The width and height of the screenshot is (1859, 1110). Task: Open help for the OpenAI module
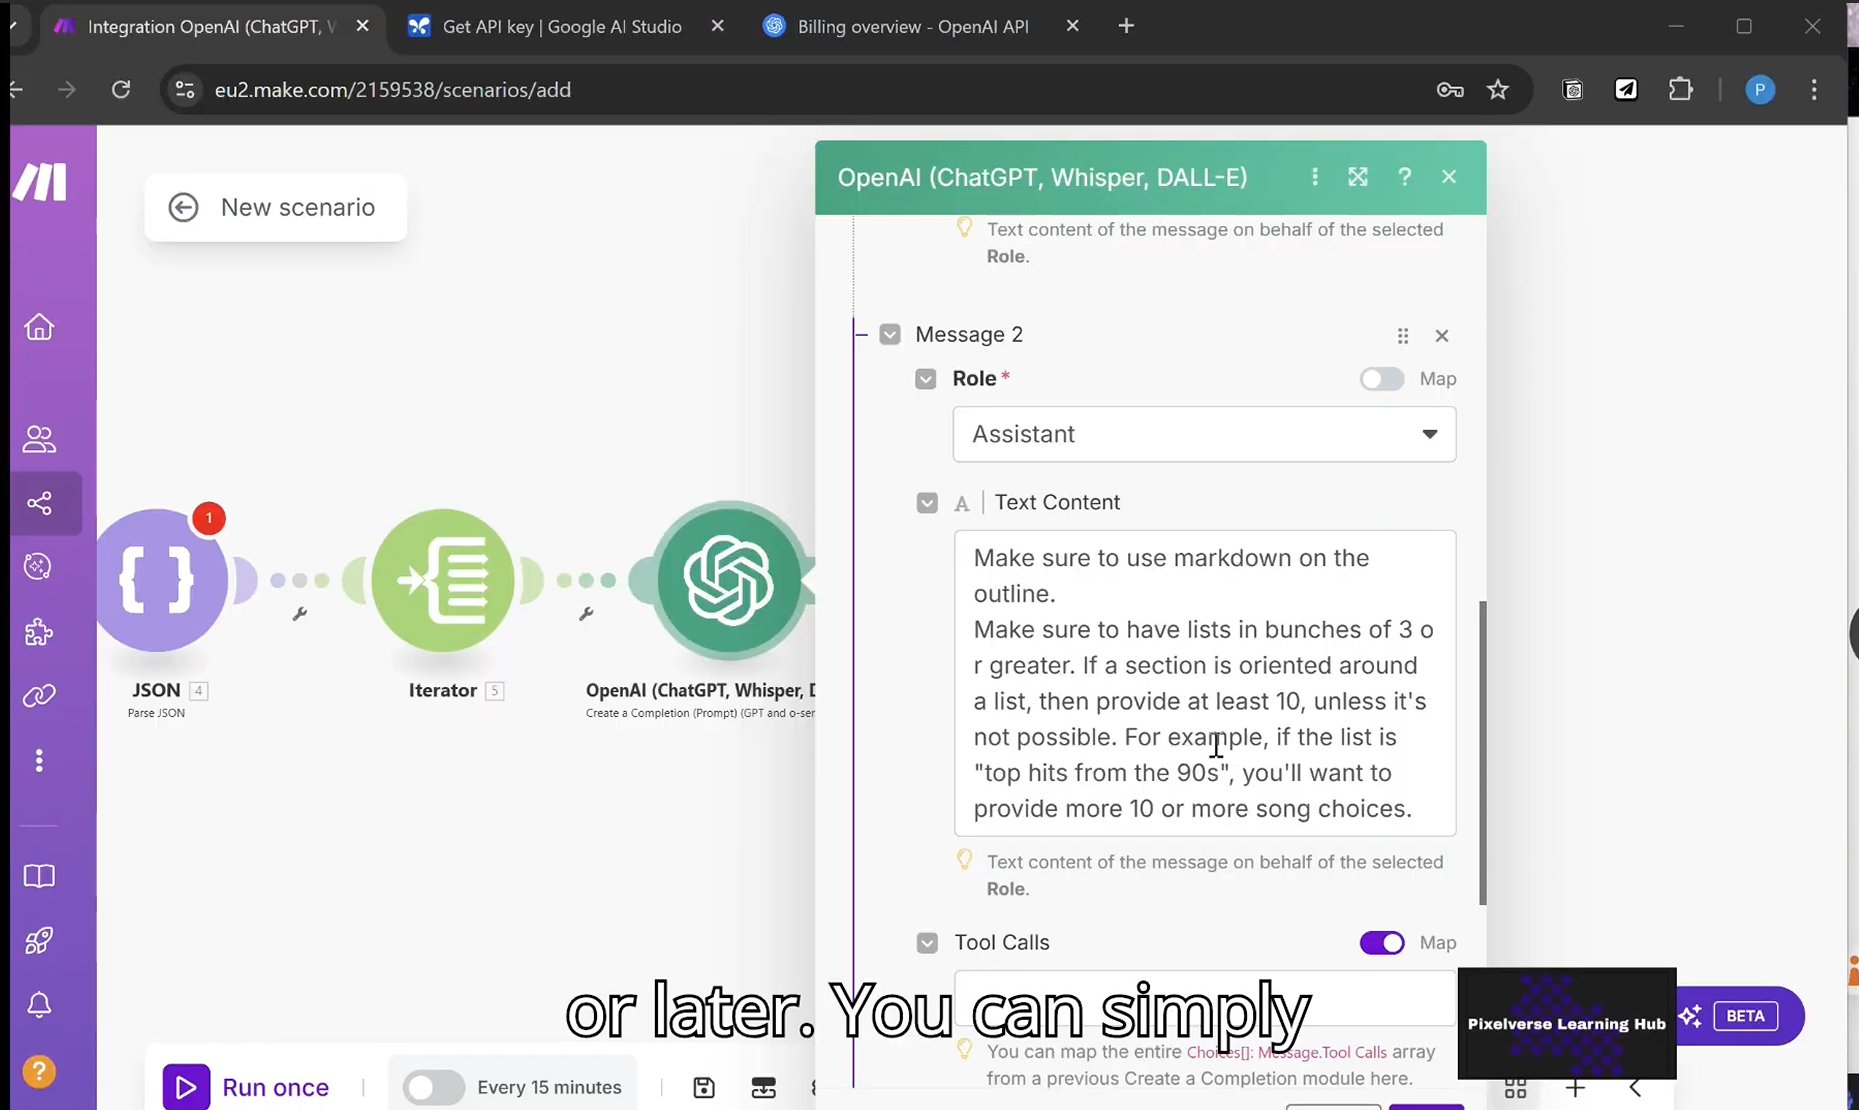point(1404,176)
